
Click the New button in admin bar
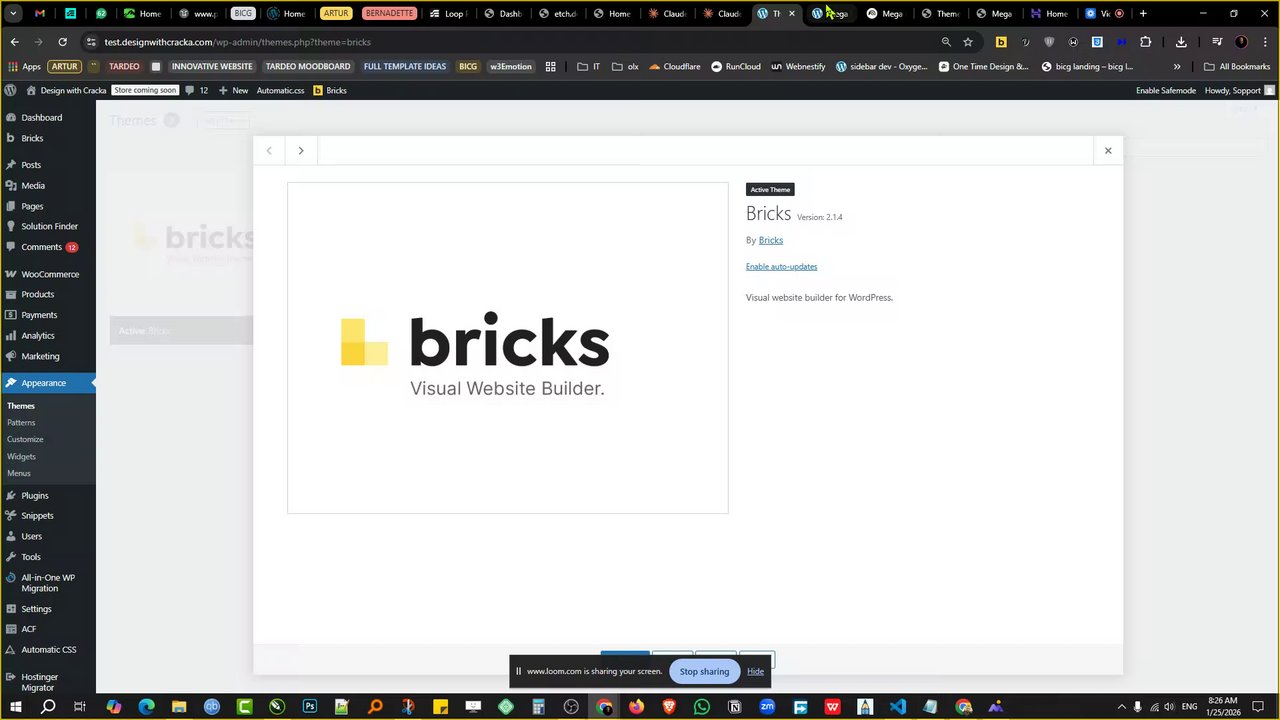coord(233,90)
